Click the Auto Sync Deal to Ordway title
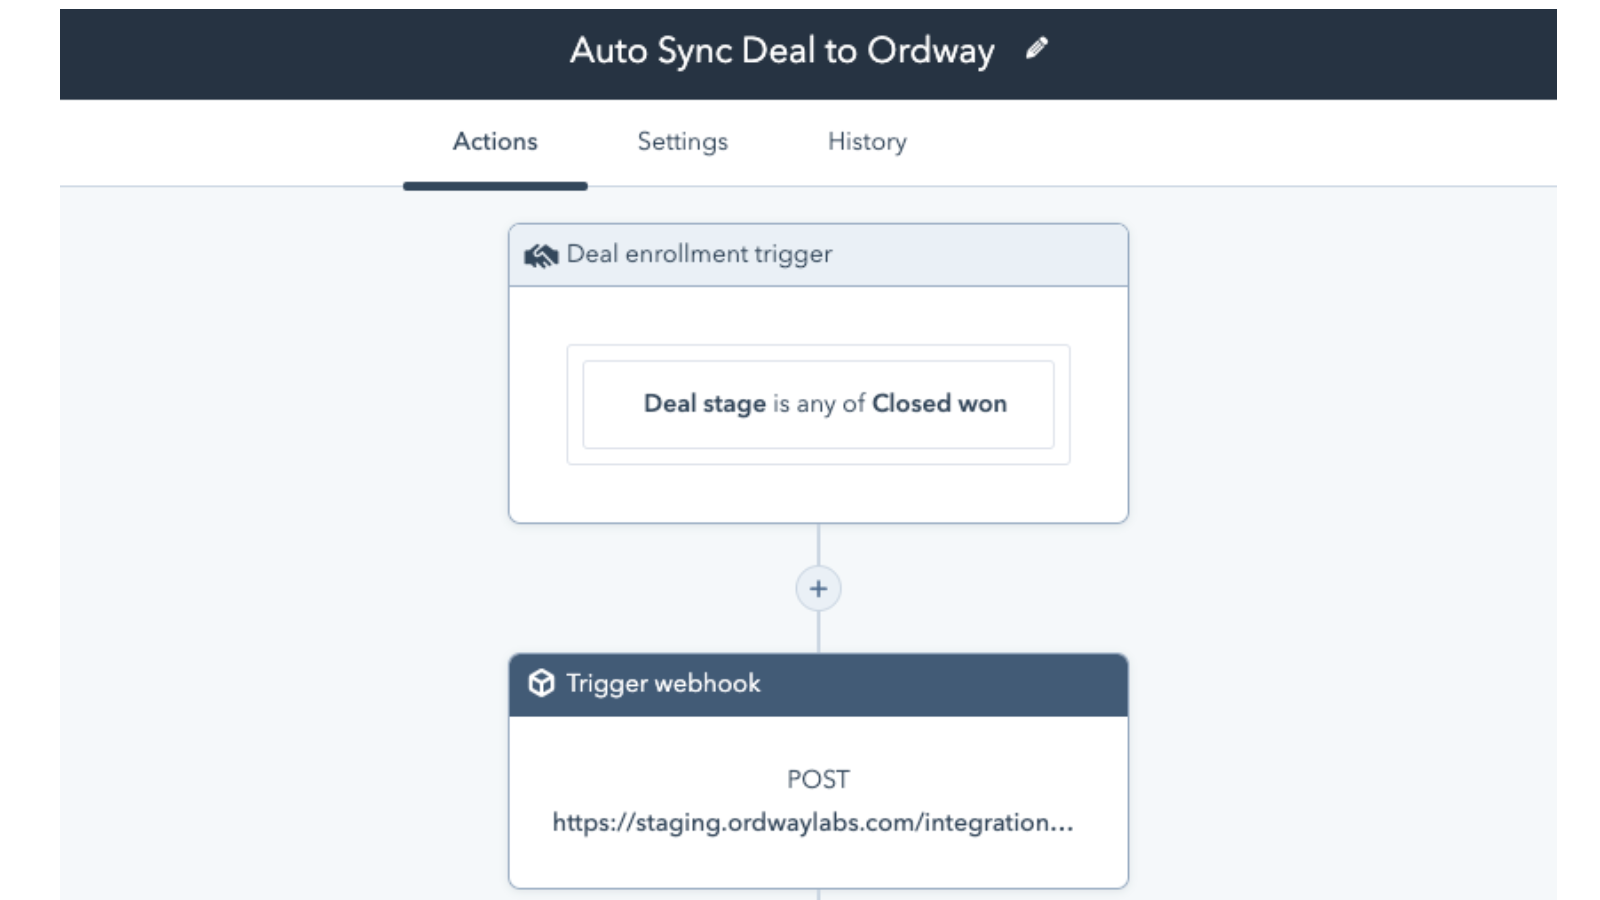The height and width of the screenshot is (900, 1600). pyautogui.click(x=782, y=50)
